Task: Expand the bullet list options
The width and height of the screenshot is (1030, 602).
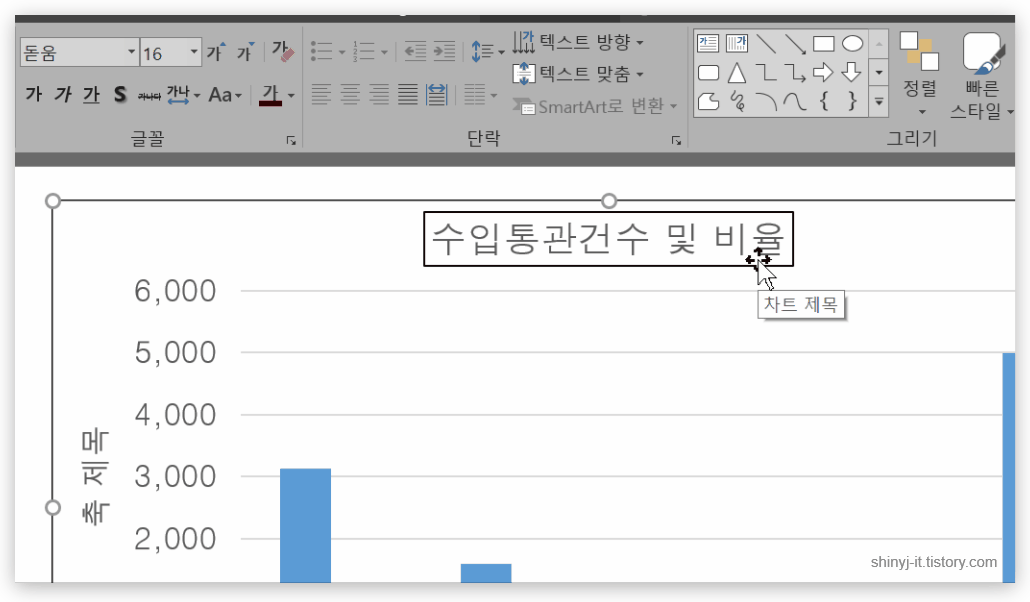Action: click(x=342, y=52)
